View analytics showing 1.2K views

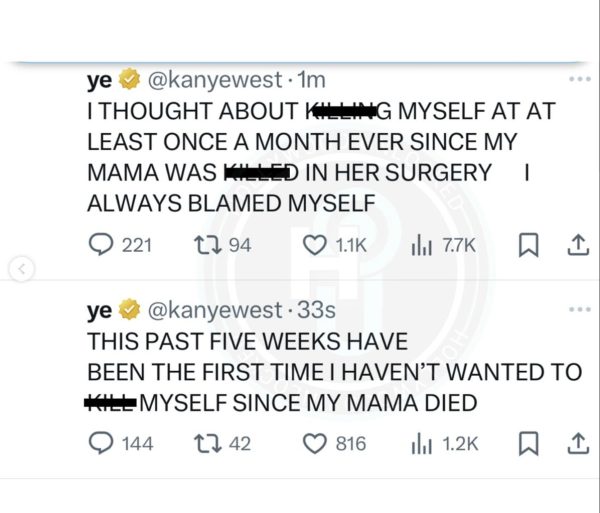(x=421, y=443)
